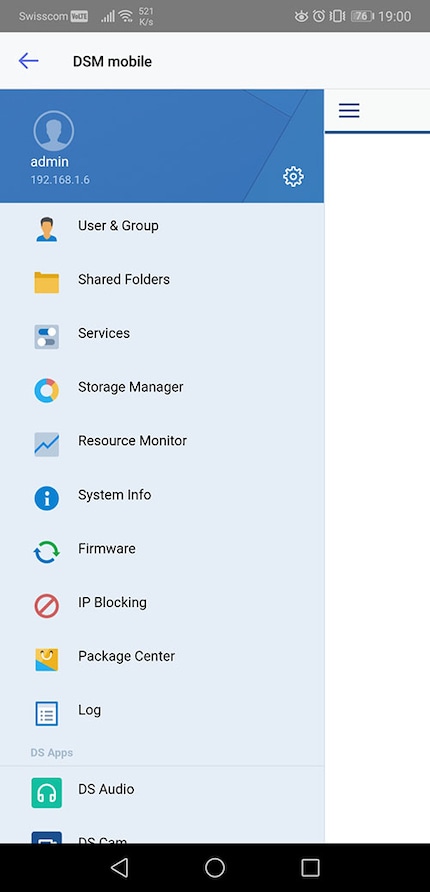
Task: Choose the Firmware menu entry text
Action: (107, 548)
